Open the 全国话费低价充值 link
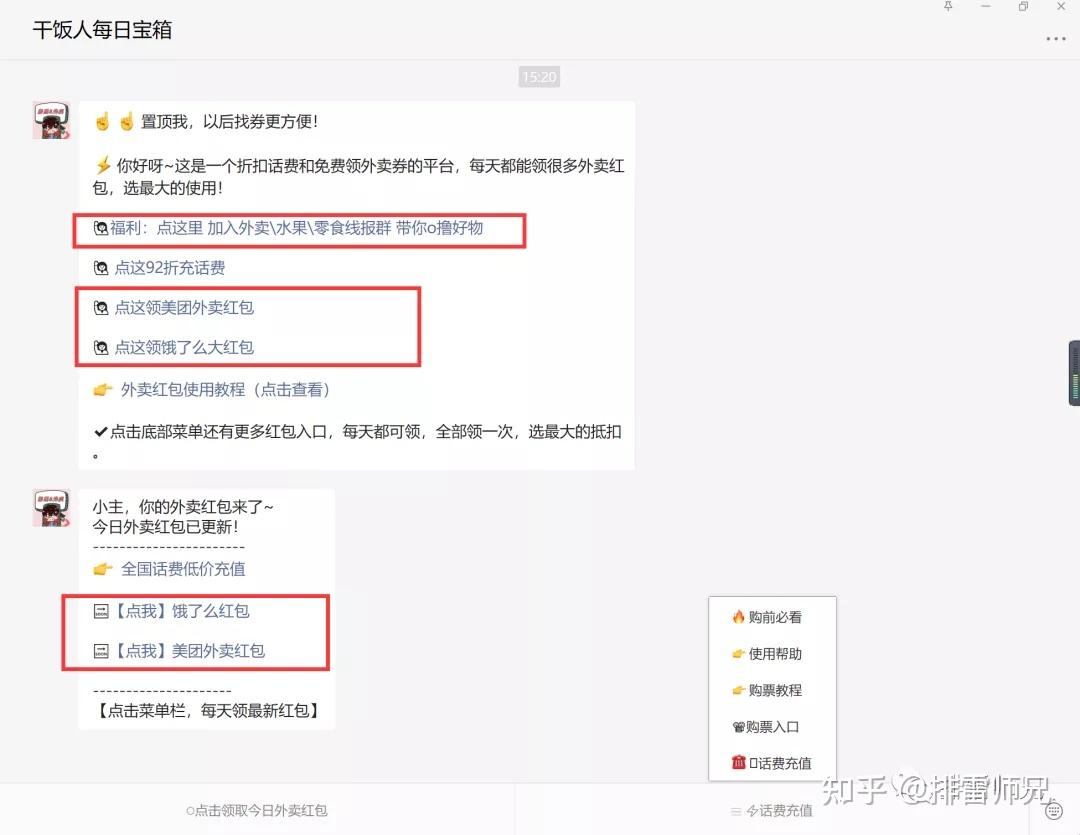 (183, 569)
